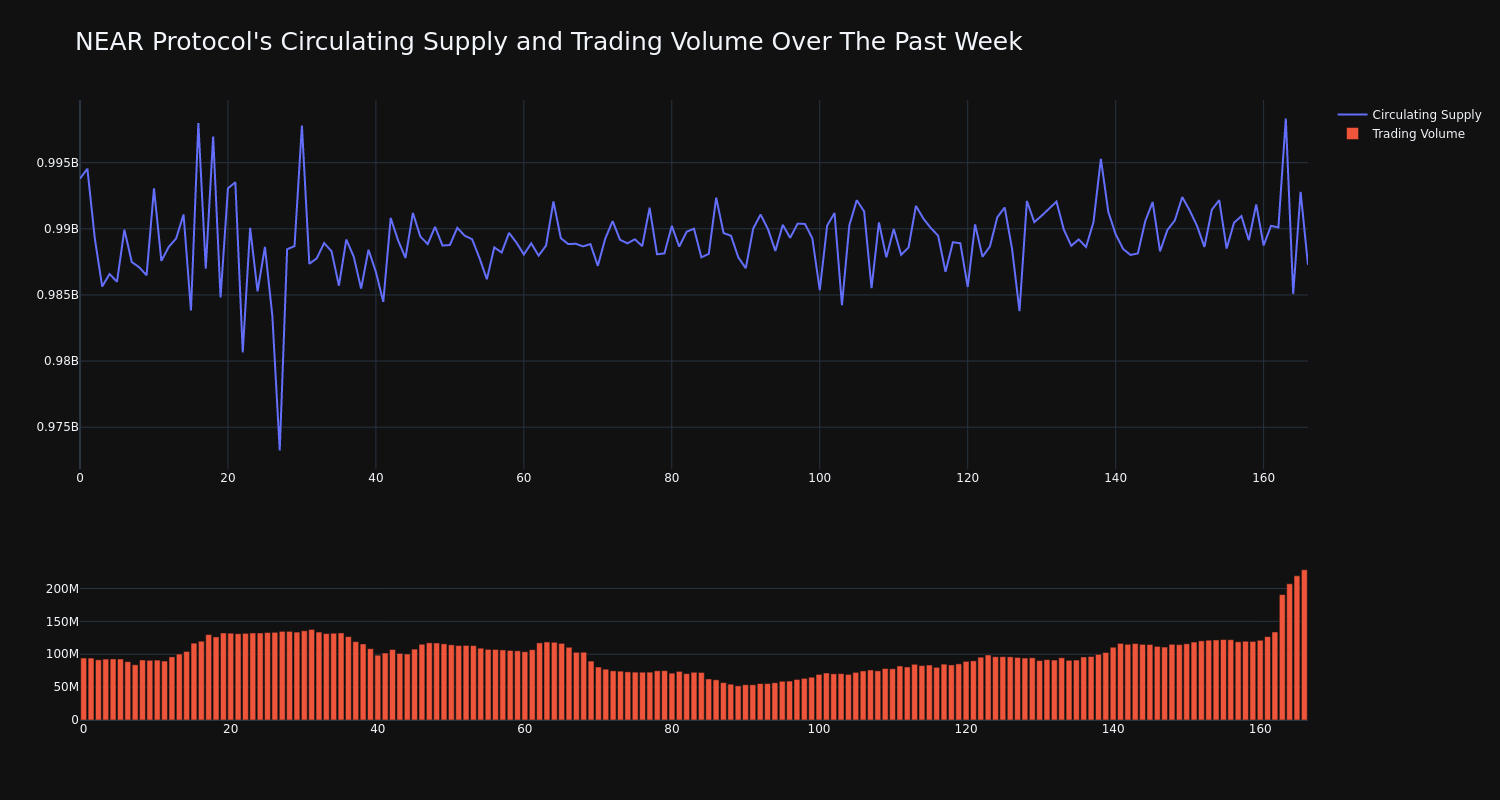The image size is (1500, 800).
Task: Select the chart title text
Action: tap(548, 42)
